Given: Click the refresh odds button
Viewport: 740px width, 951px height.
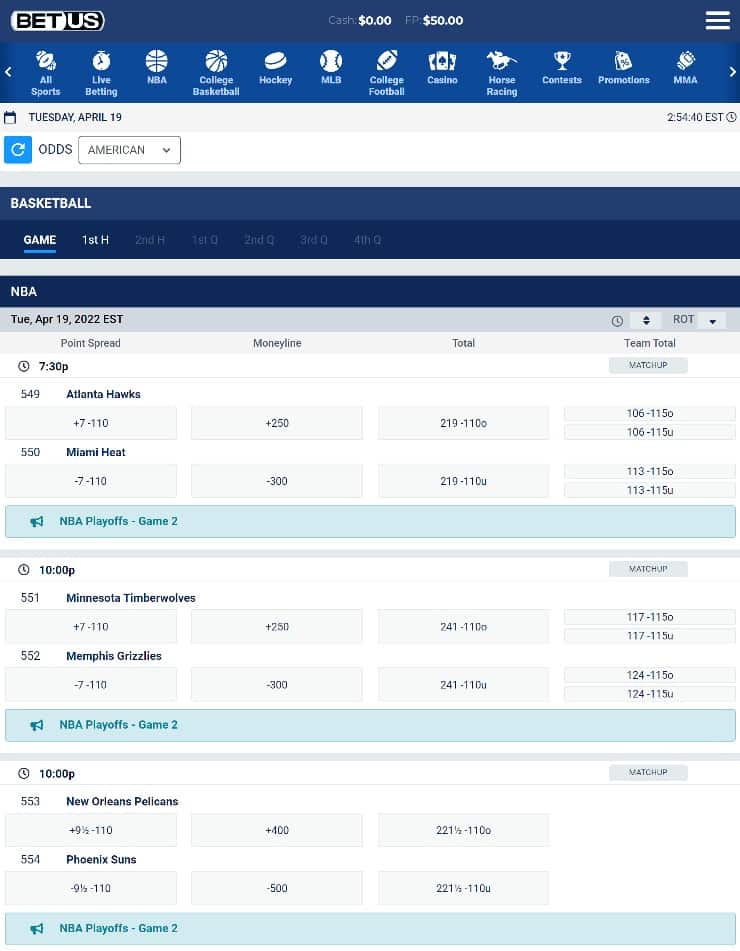Looking at the screenshot, I should pos(18,149).
